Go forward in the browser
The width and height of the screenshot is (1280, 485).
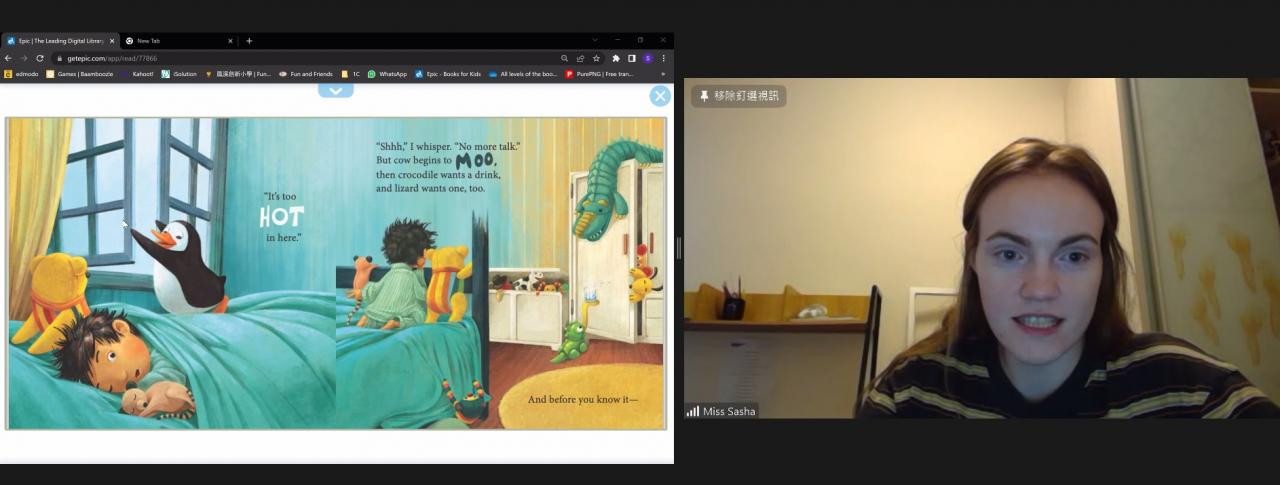24,58
